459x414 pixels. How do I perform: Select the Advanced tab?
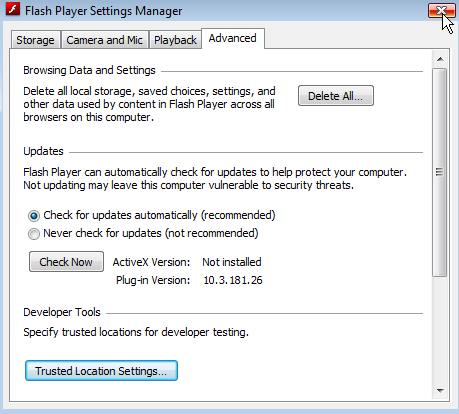[233, 38]
